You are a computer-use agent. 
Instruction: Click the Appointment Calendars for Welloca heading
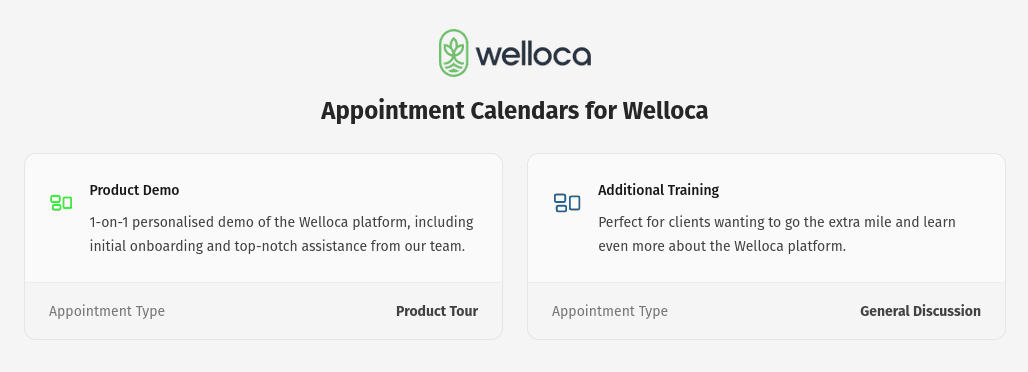(x=515, y=110)
